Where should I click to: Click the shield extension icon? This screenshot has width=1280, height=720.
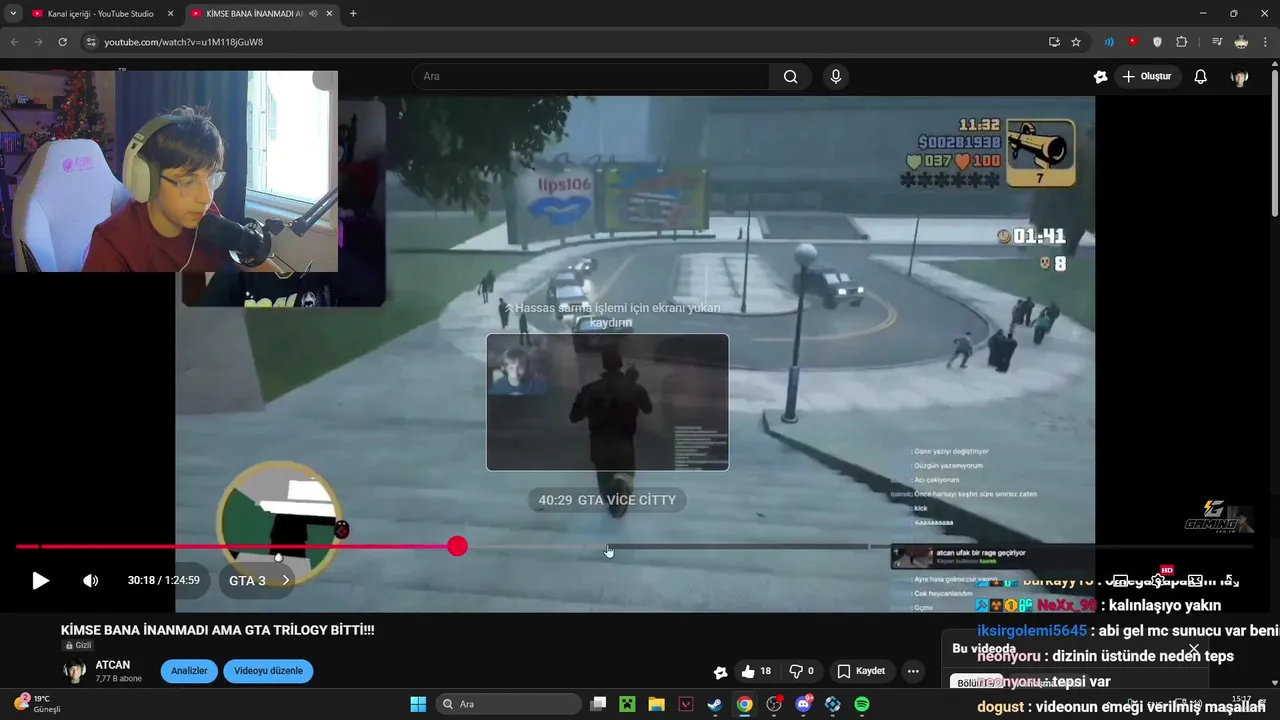[x=1157, y=42]
